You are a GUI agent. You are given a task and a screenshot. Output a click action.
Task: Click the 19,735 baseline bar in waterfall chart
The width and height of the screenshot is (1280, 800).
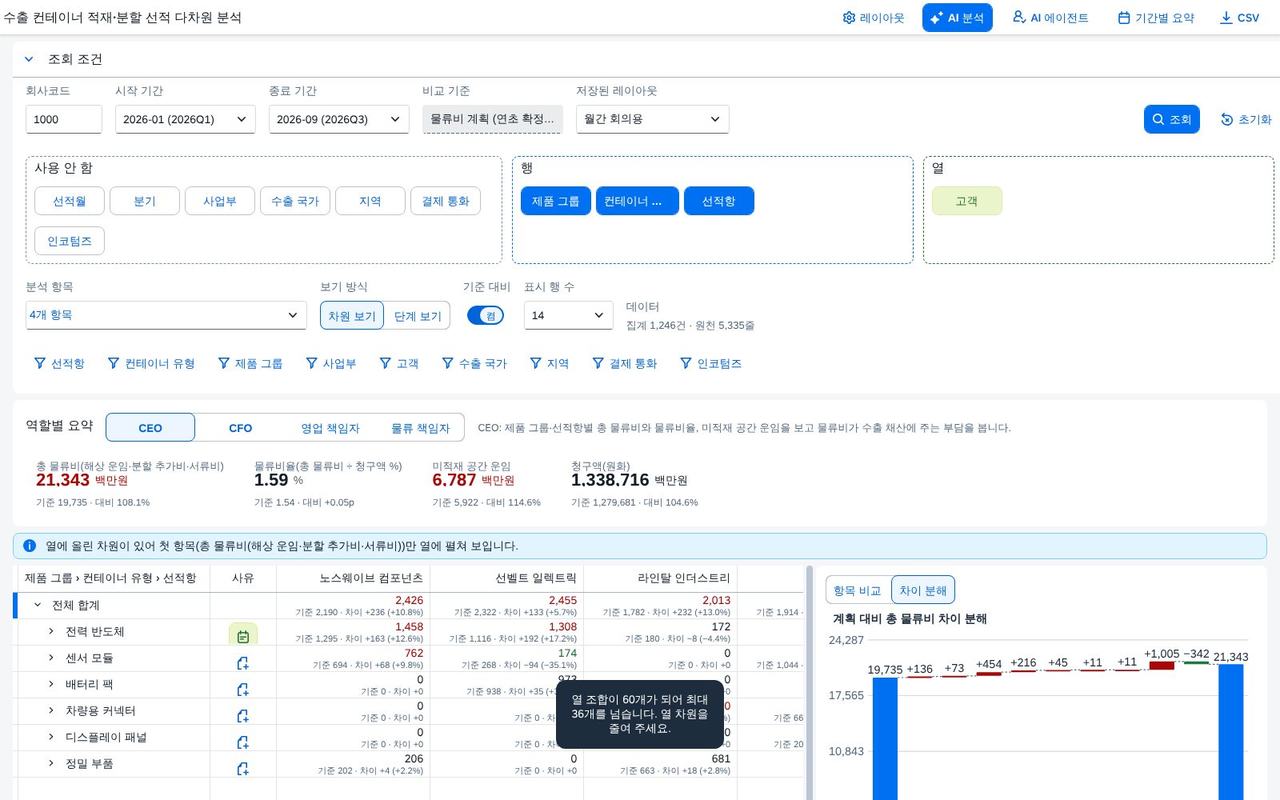coord(885,739)
